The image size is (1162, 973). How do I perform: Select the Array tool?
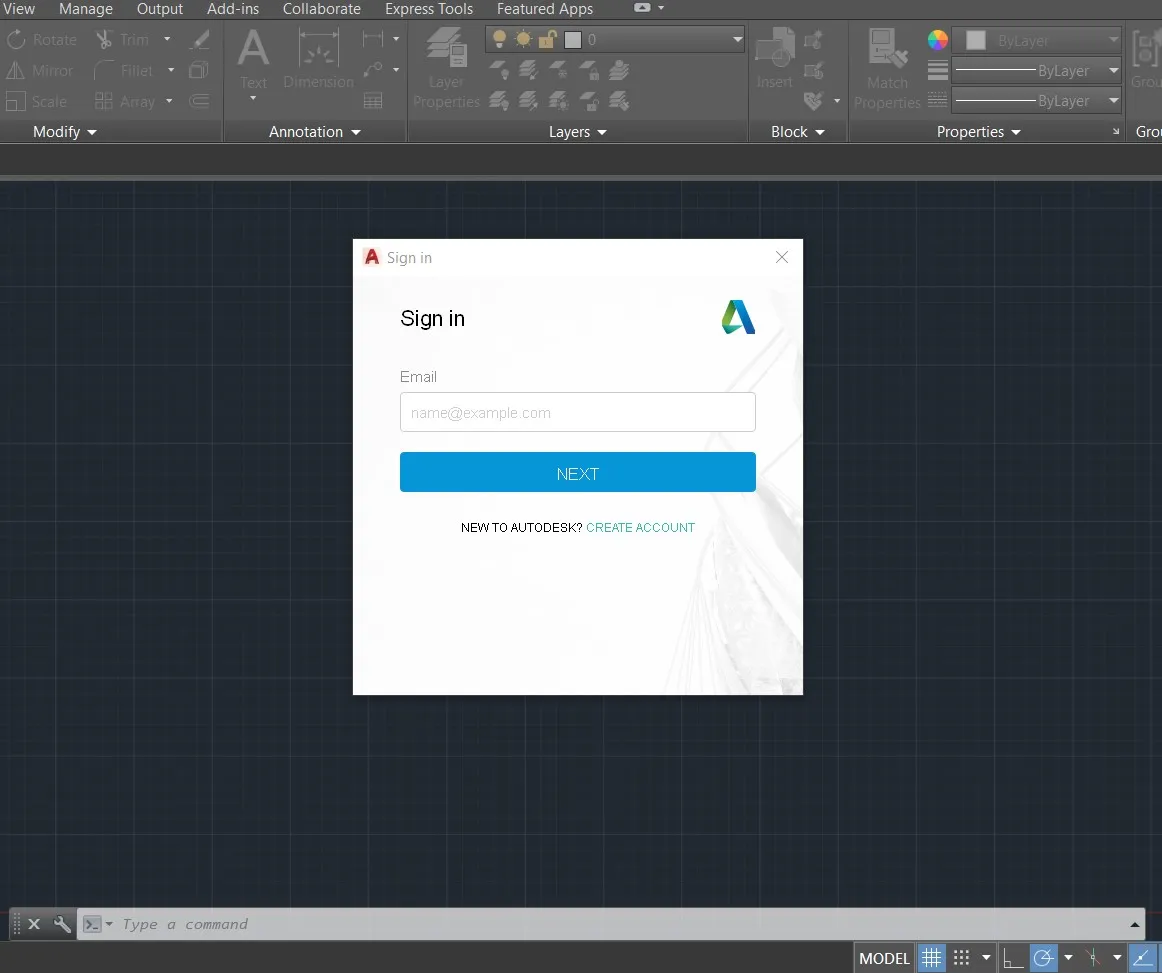(x=133, y=101)
